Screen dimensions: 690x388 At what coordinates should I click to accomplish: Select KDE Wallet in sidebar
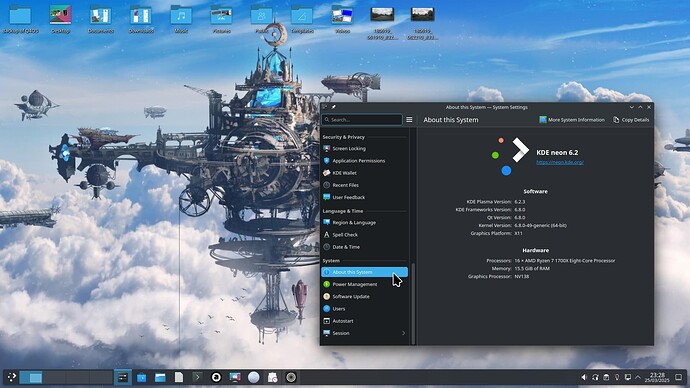(x=364, y=173)
